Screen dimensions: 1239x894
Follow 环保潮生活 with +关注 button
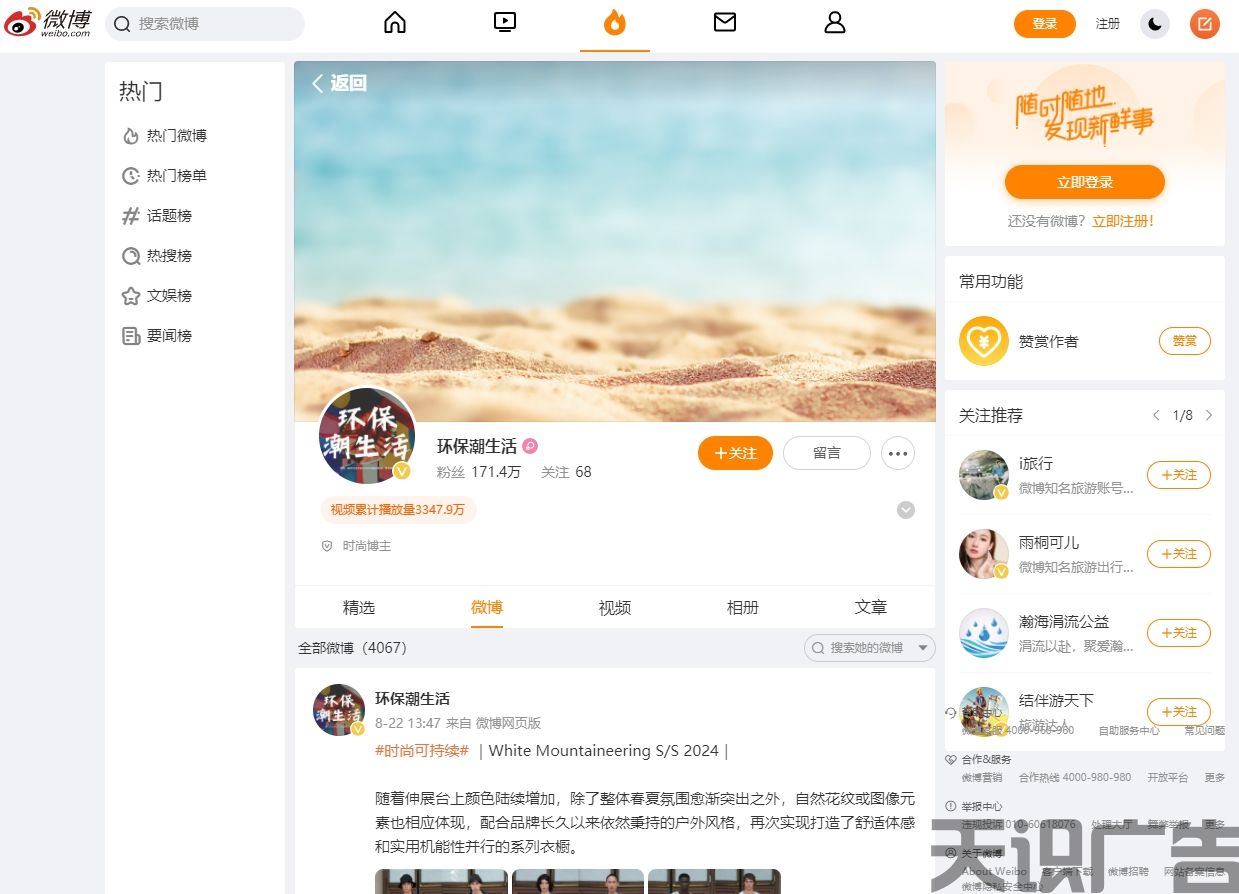(735, 453)
